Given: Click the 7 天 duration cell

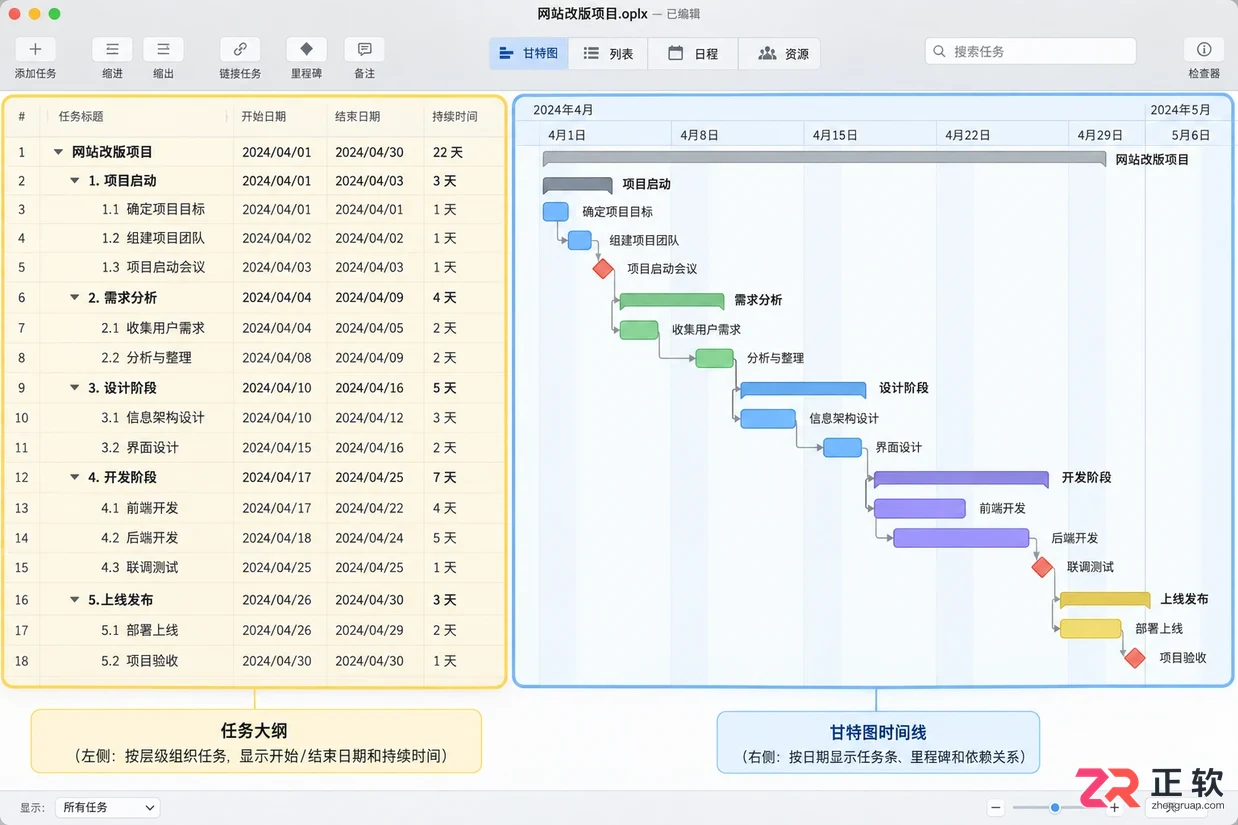Looking at the screenshot, I should 444,478.
